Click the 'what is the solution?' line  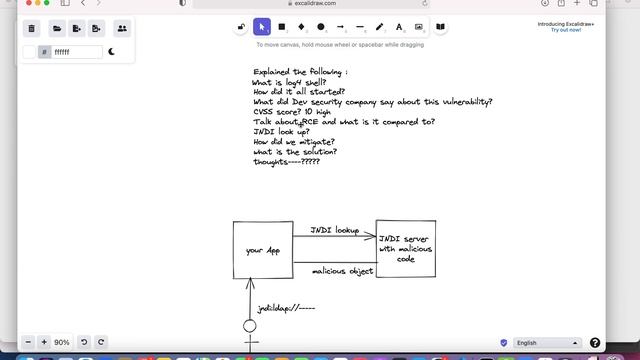[295, 152]
